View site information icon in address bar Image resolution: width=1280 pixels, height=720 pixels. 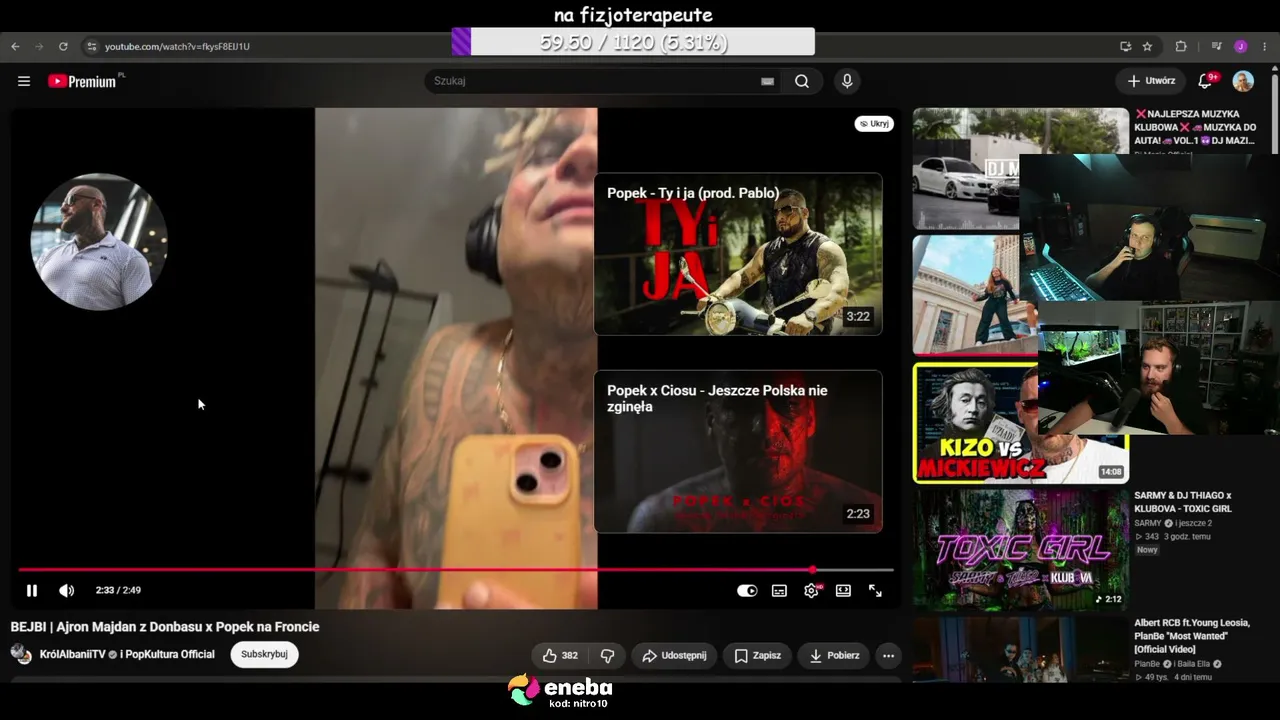click(92, 46)
